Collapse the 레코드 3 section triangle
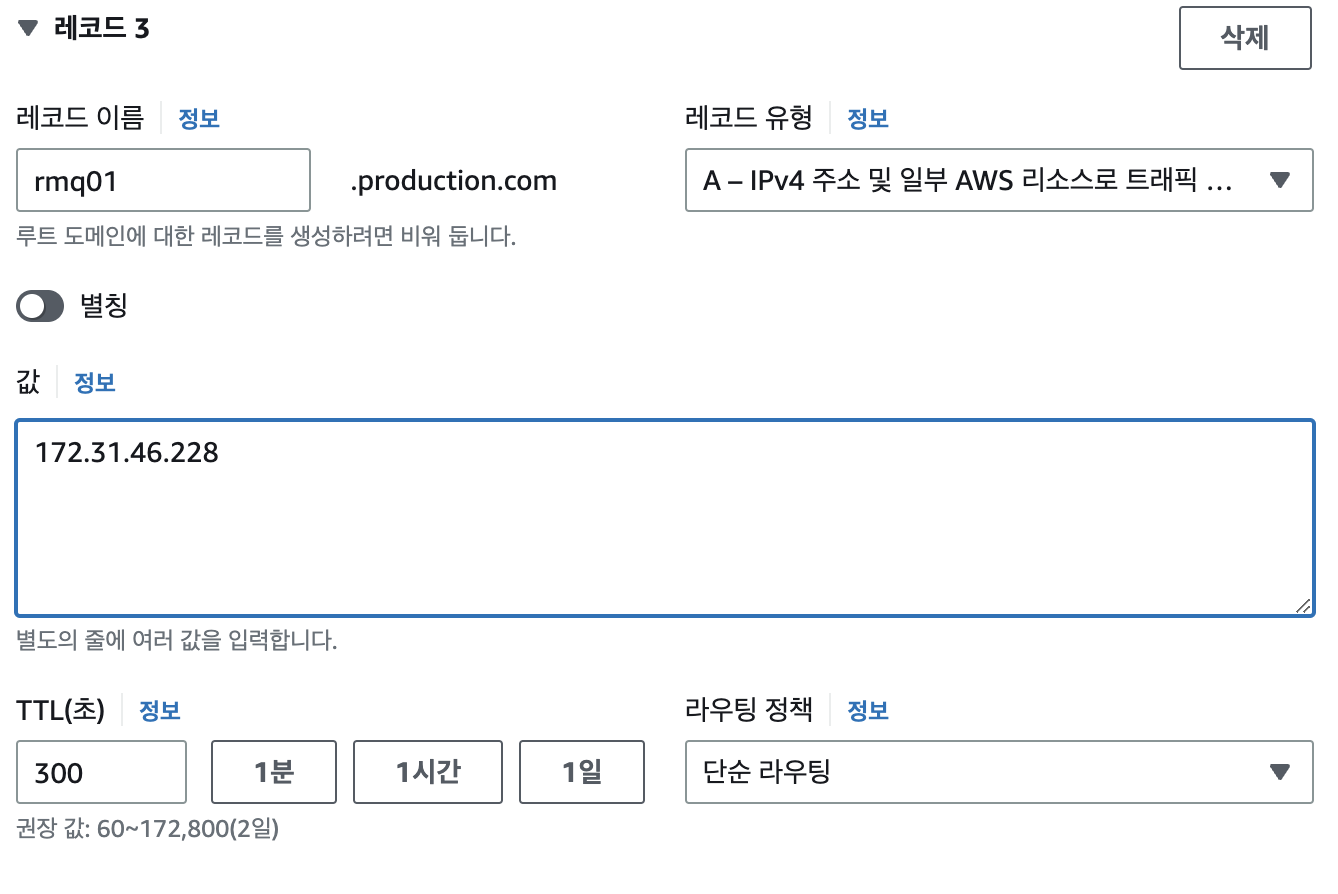 pos(27,29)
